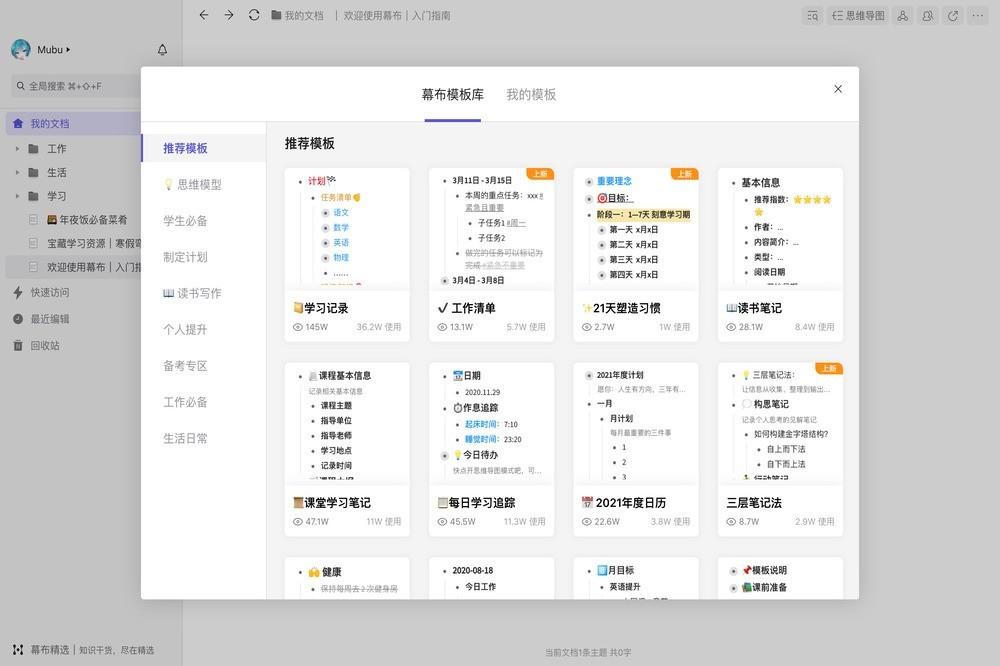Open 制定计划 template category
This screenshot has height=666, width=1000.
pyautogui.click(x=203, y=257)
